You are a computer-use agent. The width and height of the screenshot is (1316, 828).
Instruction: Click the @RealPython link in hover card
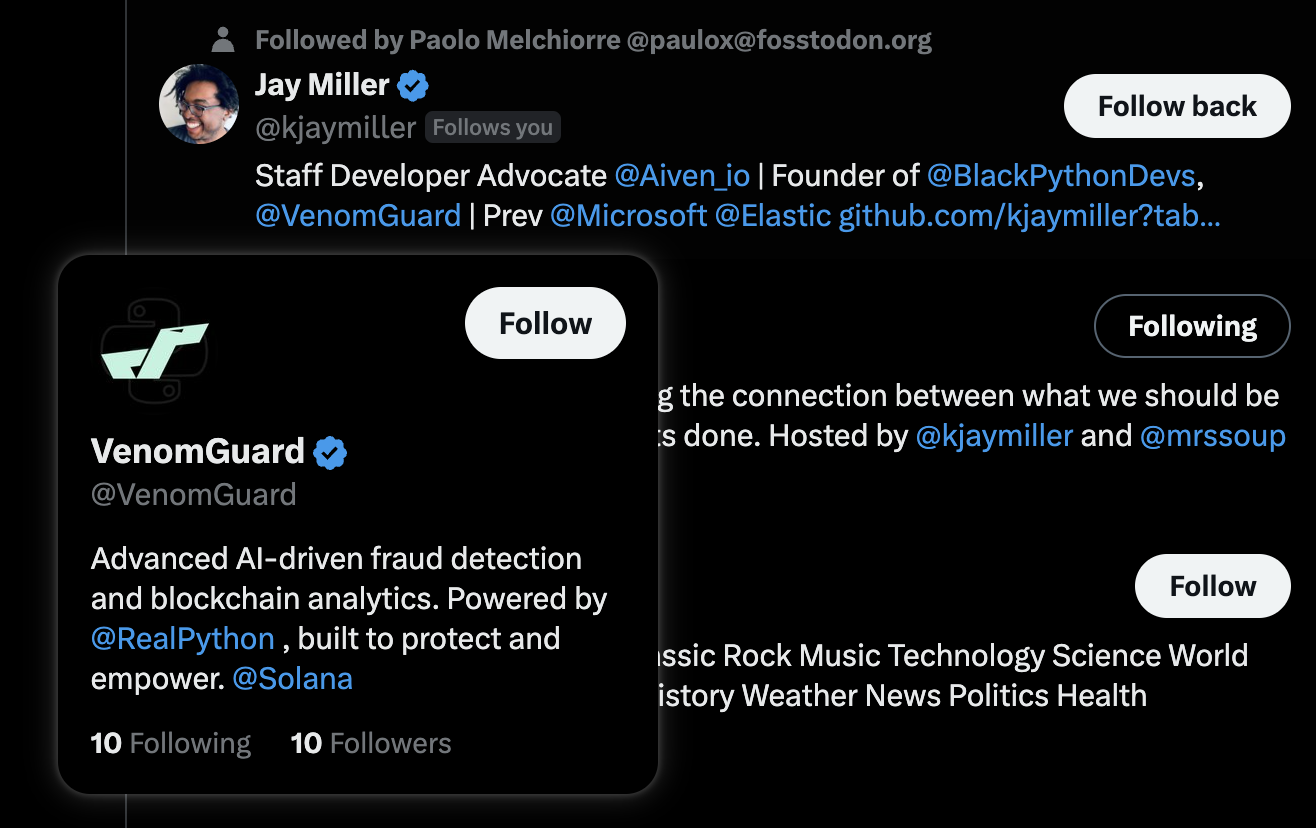pos(183,638)
